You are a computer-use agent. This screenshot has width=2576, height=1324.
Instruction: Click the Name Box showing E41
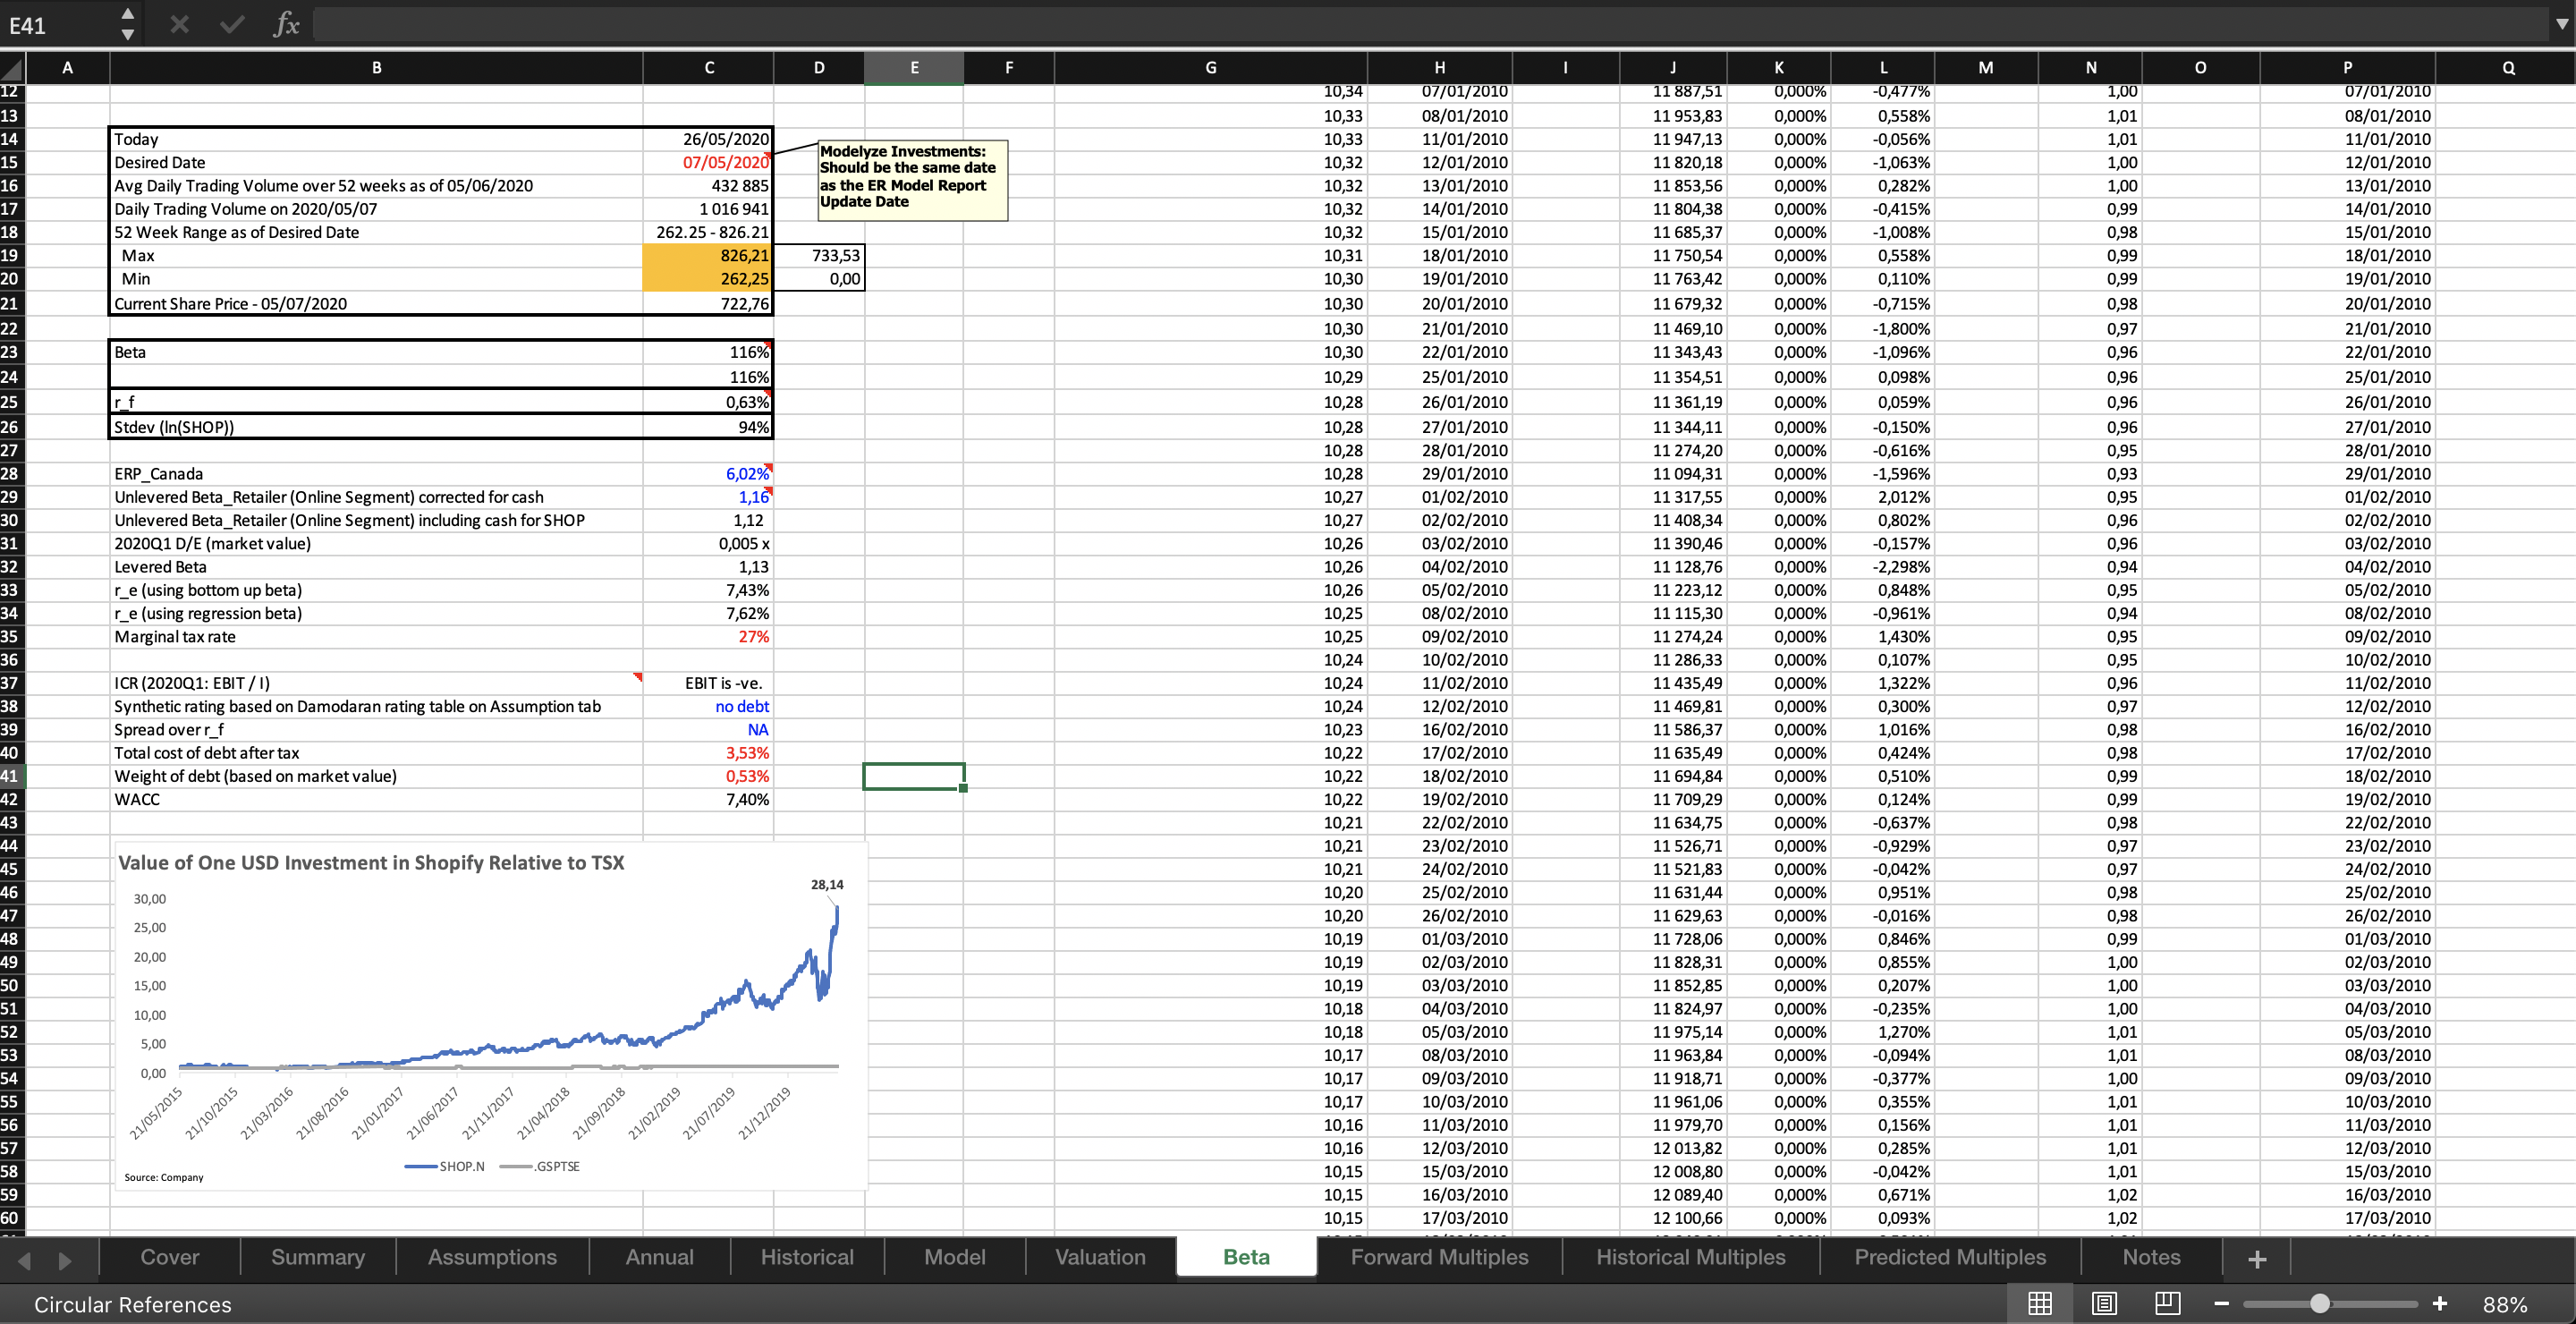pos(58,25)
